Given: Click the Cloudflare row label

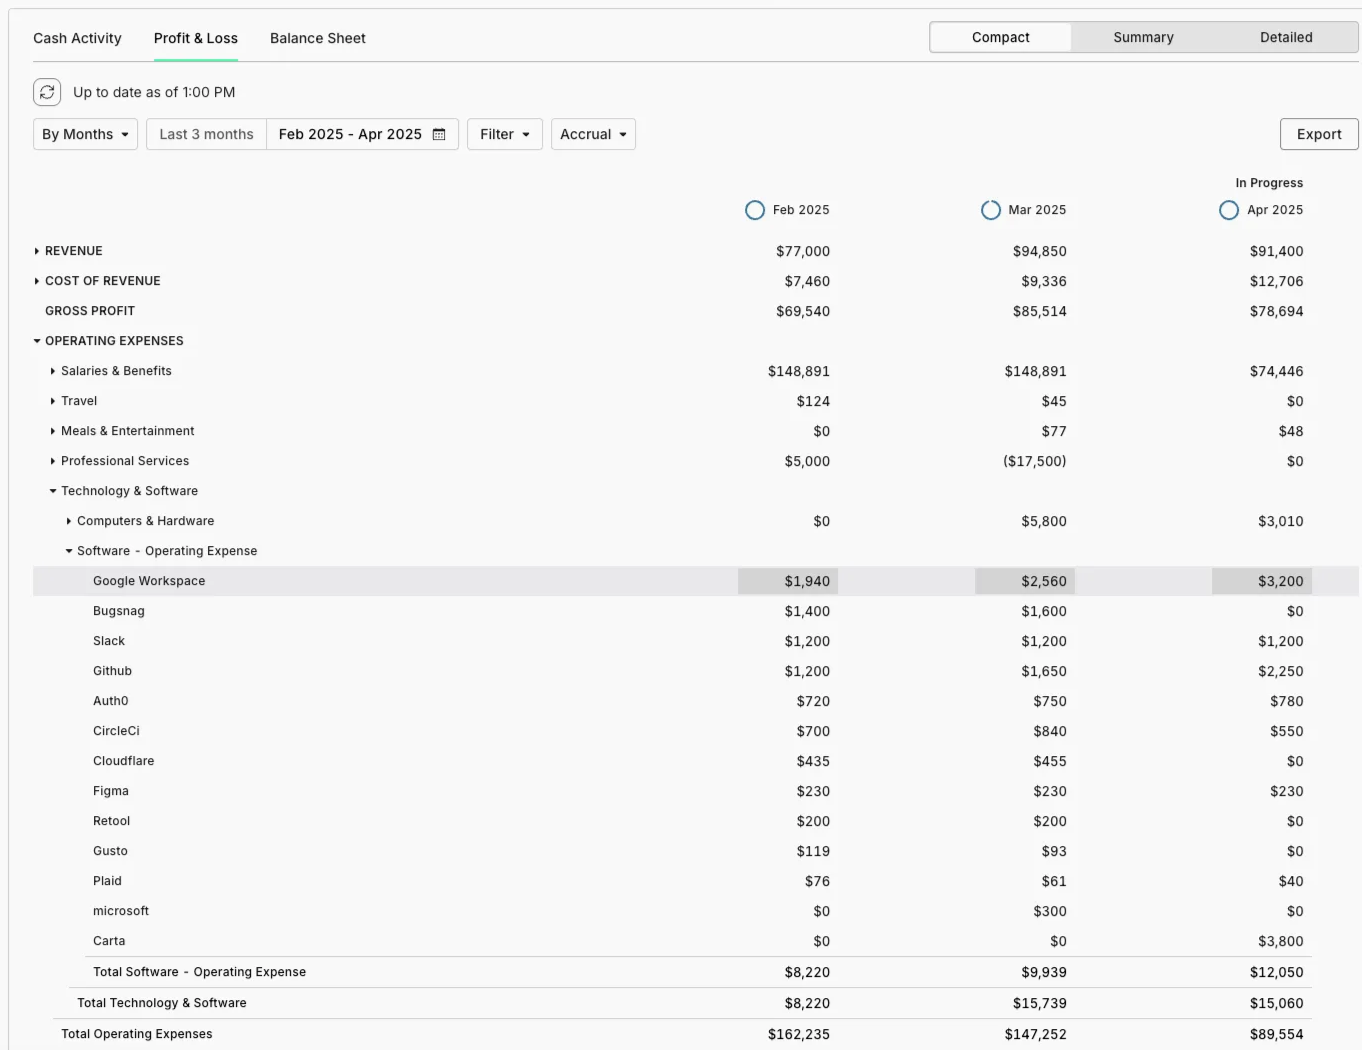Looking at the screenshot, I should point(124,761).
